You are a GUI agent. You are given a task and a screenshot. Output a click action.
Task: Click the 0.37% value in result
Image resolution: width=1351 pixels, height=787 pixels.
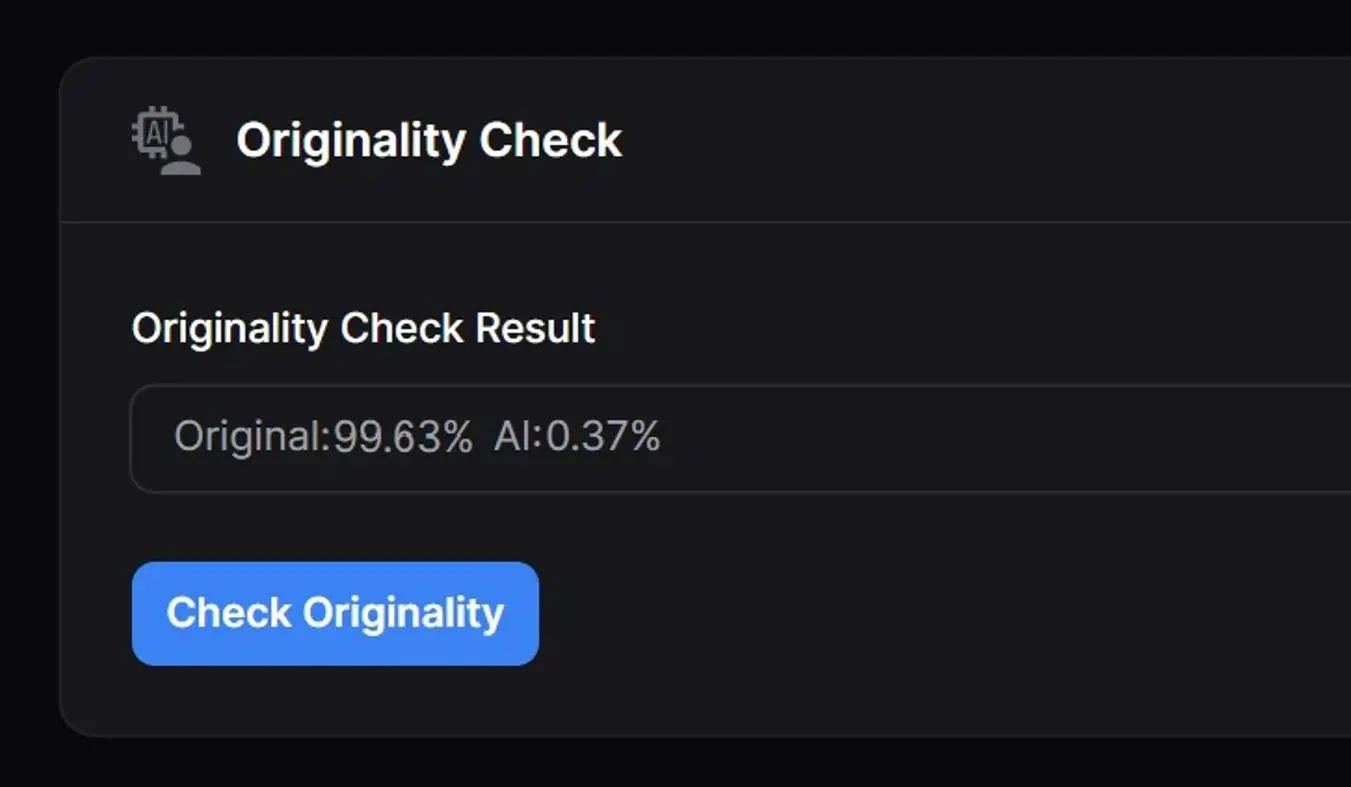click(603, 437)
